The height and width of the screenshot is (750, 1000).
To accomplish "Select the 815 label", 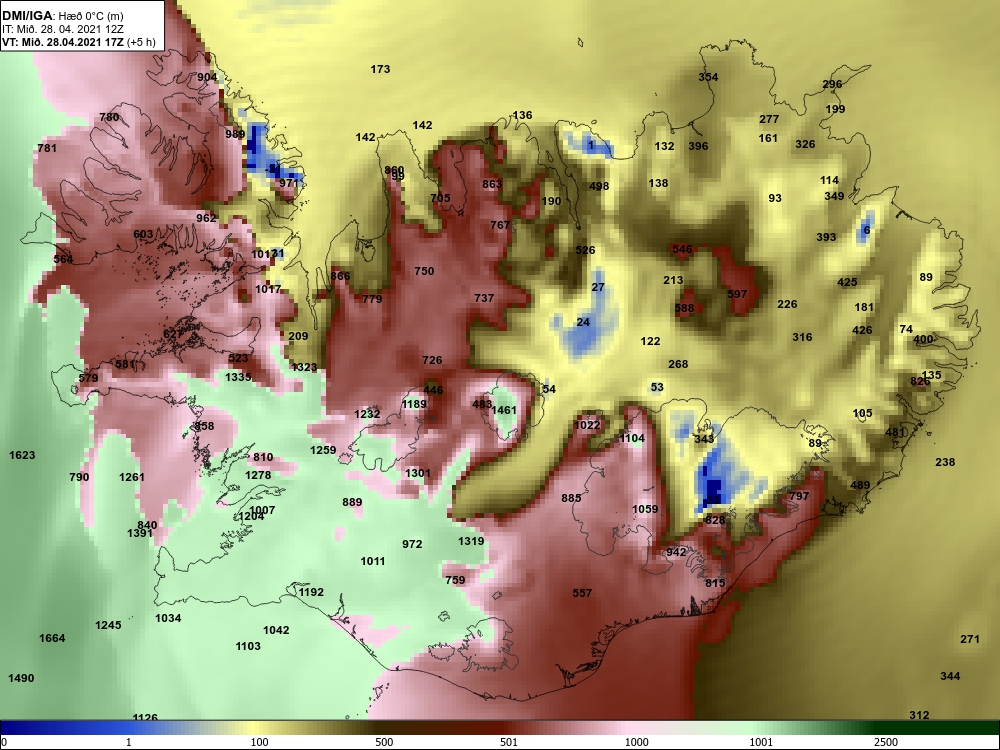I will (x=715, y=583).
